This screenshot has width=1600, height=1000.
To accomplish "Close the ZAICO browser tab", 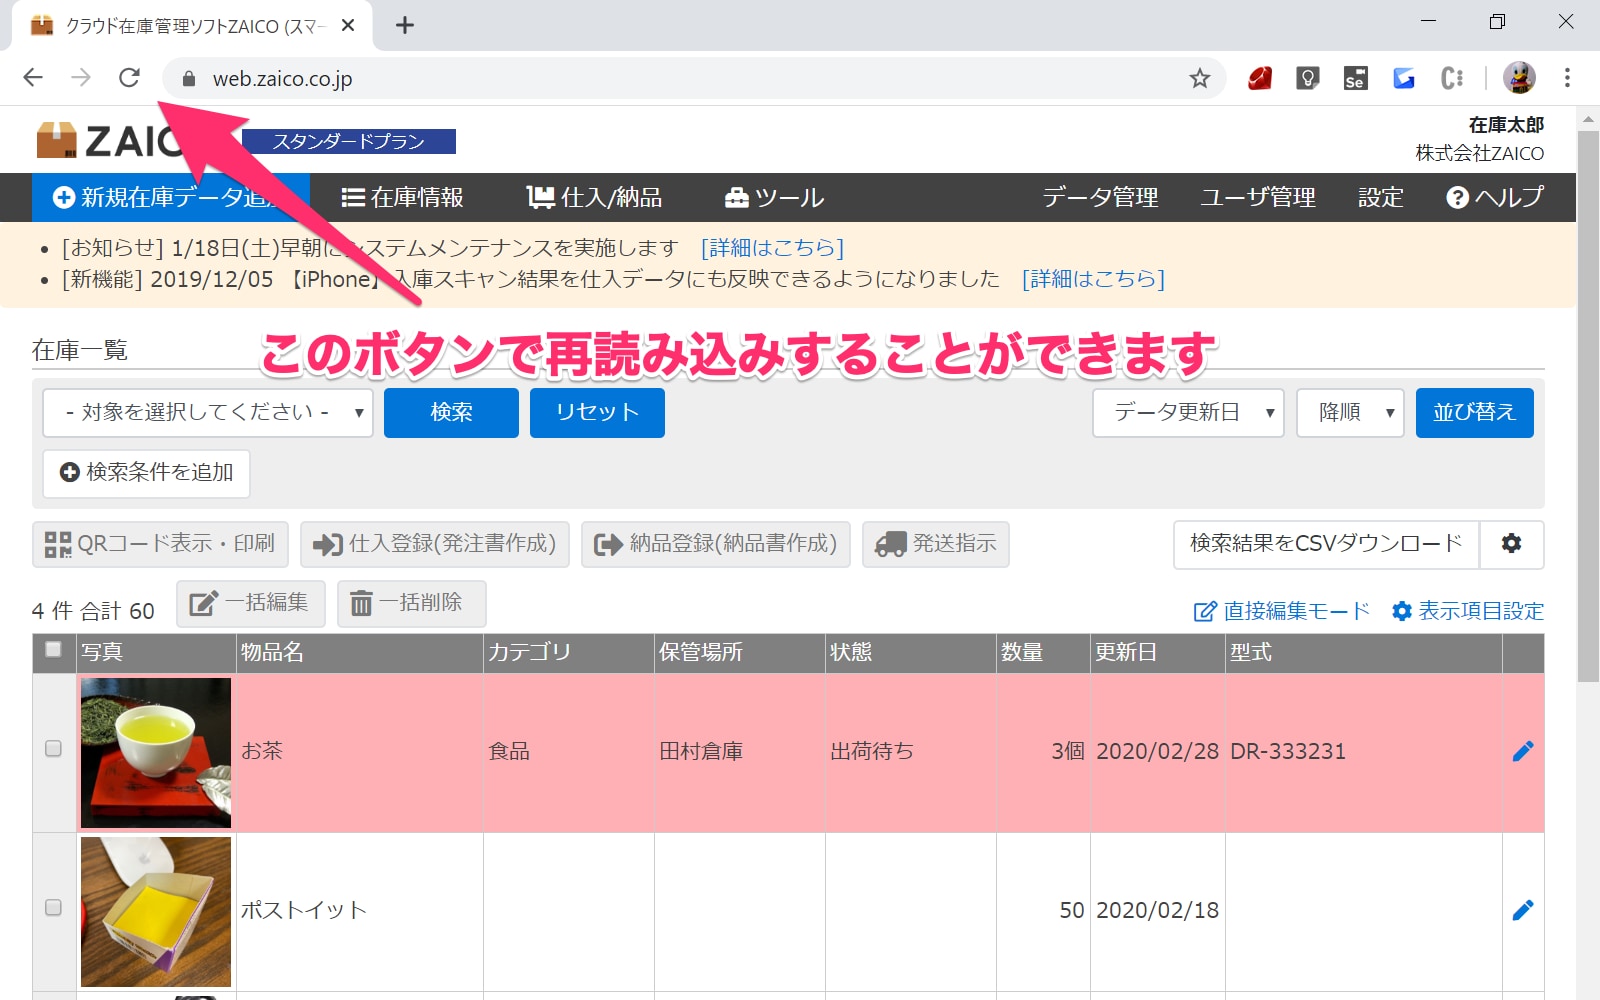I will coord(348,25).
